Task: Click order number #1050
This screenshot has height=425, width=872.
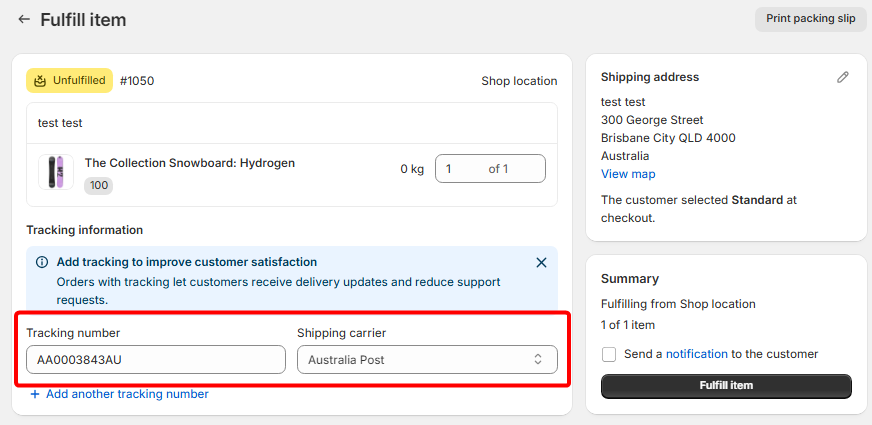Action: point(137,81)
